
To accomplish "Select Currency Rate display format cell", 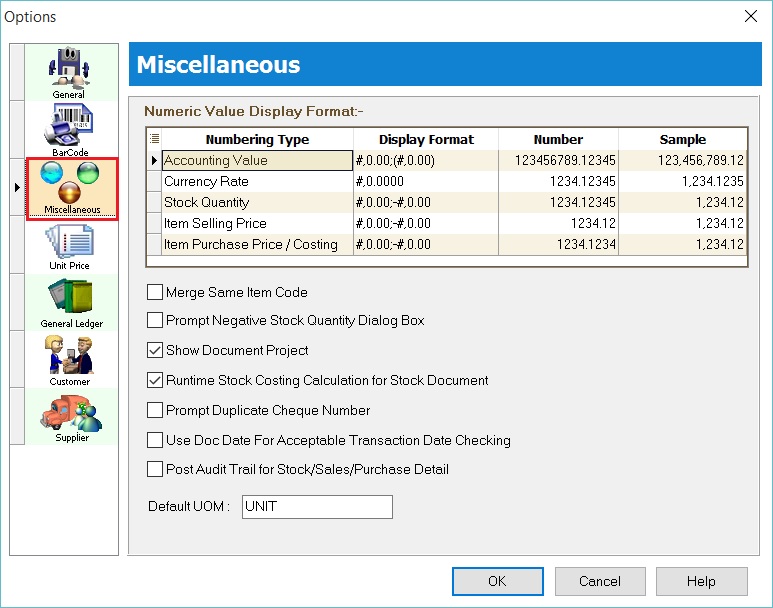I will [425, 182].
